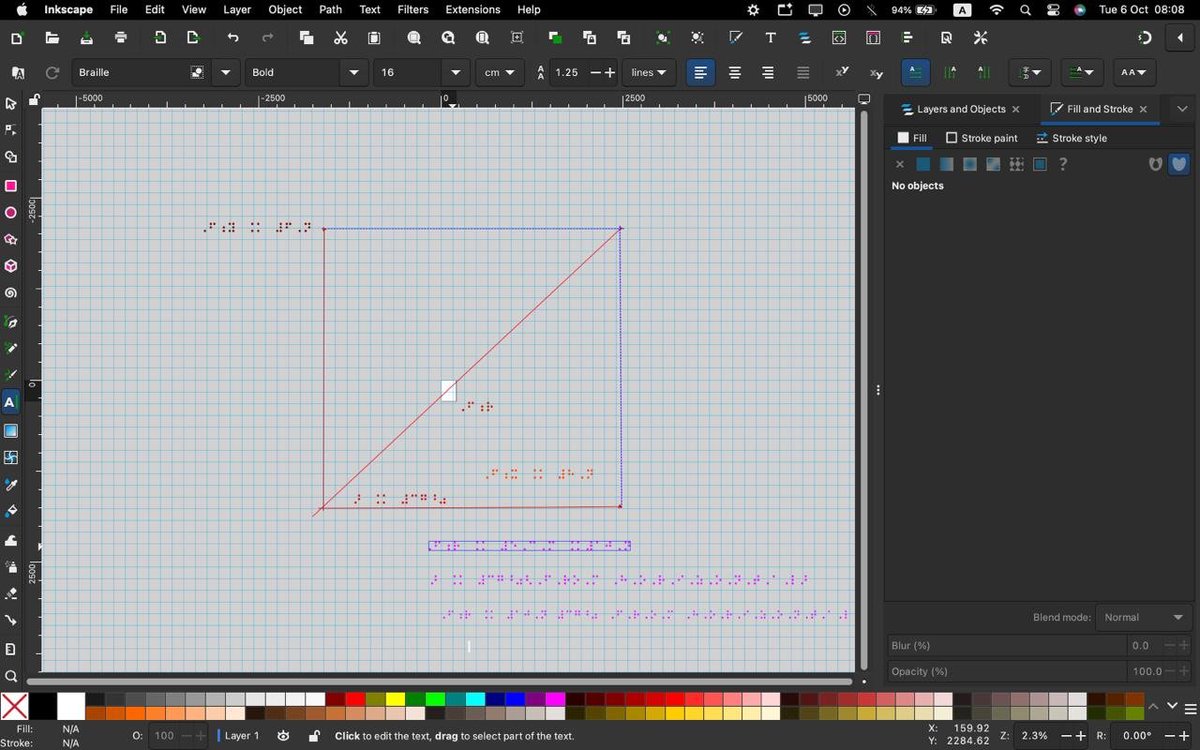Toggle center text alignment
This screenshot has height=750, width=1200.
click(x=735, y=73)
